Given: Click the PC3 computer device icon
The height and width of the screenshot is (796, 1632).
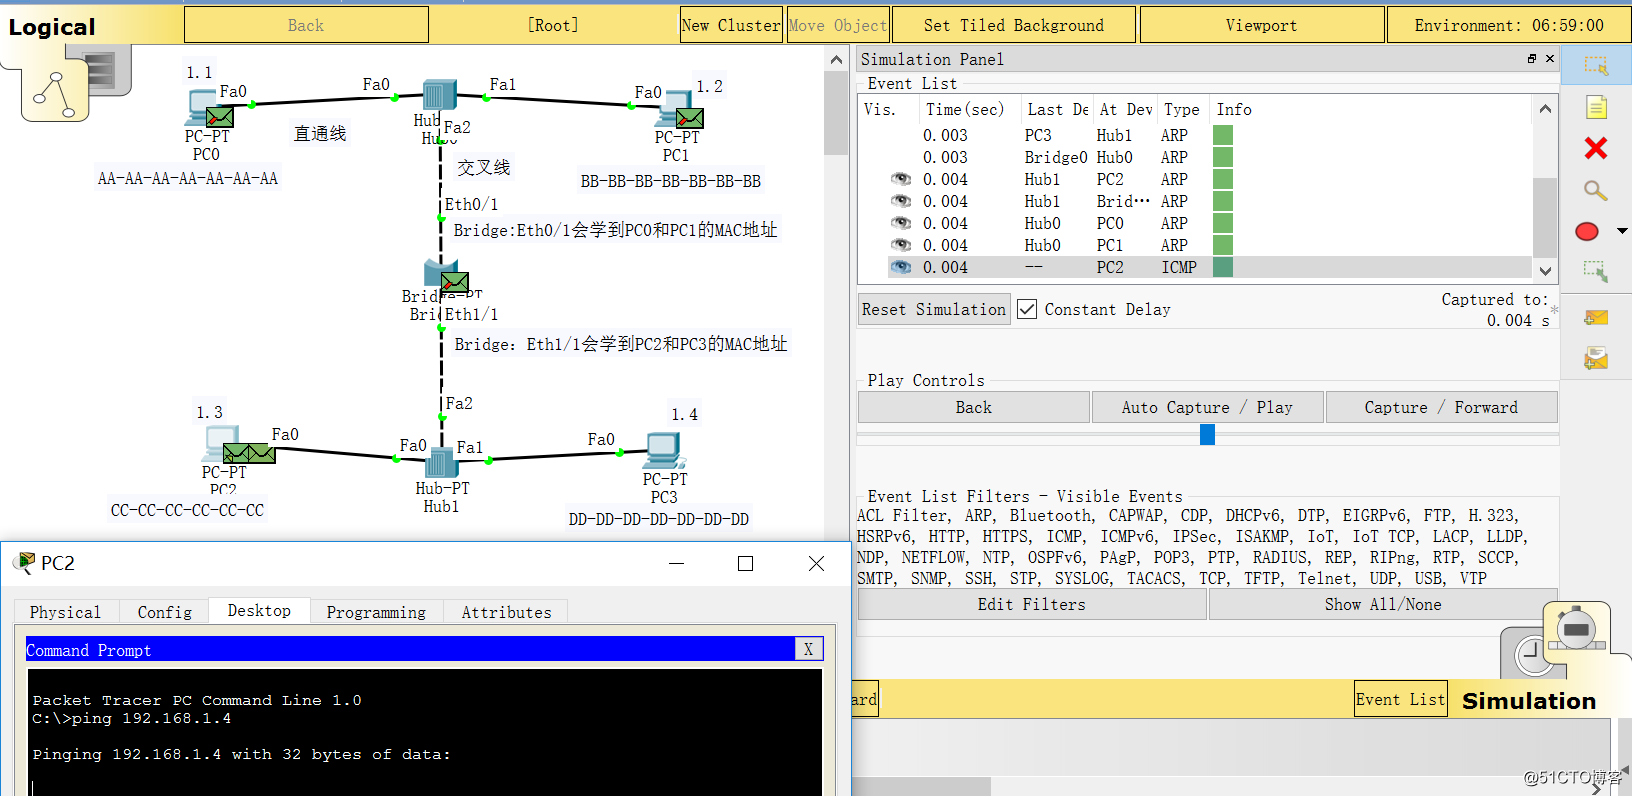Looking at the screenshot, I should tap(664, 451).
